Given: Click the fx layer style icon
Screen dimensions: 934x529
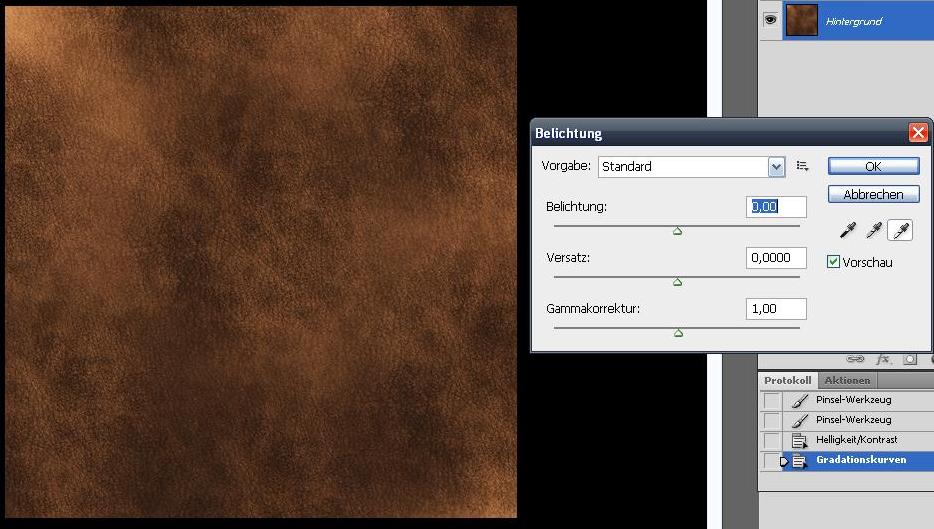Looking at the screenshot, I should (x=883, y=359).
